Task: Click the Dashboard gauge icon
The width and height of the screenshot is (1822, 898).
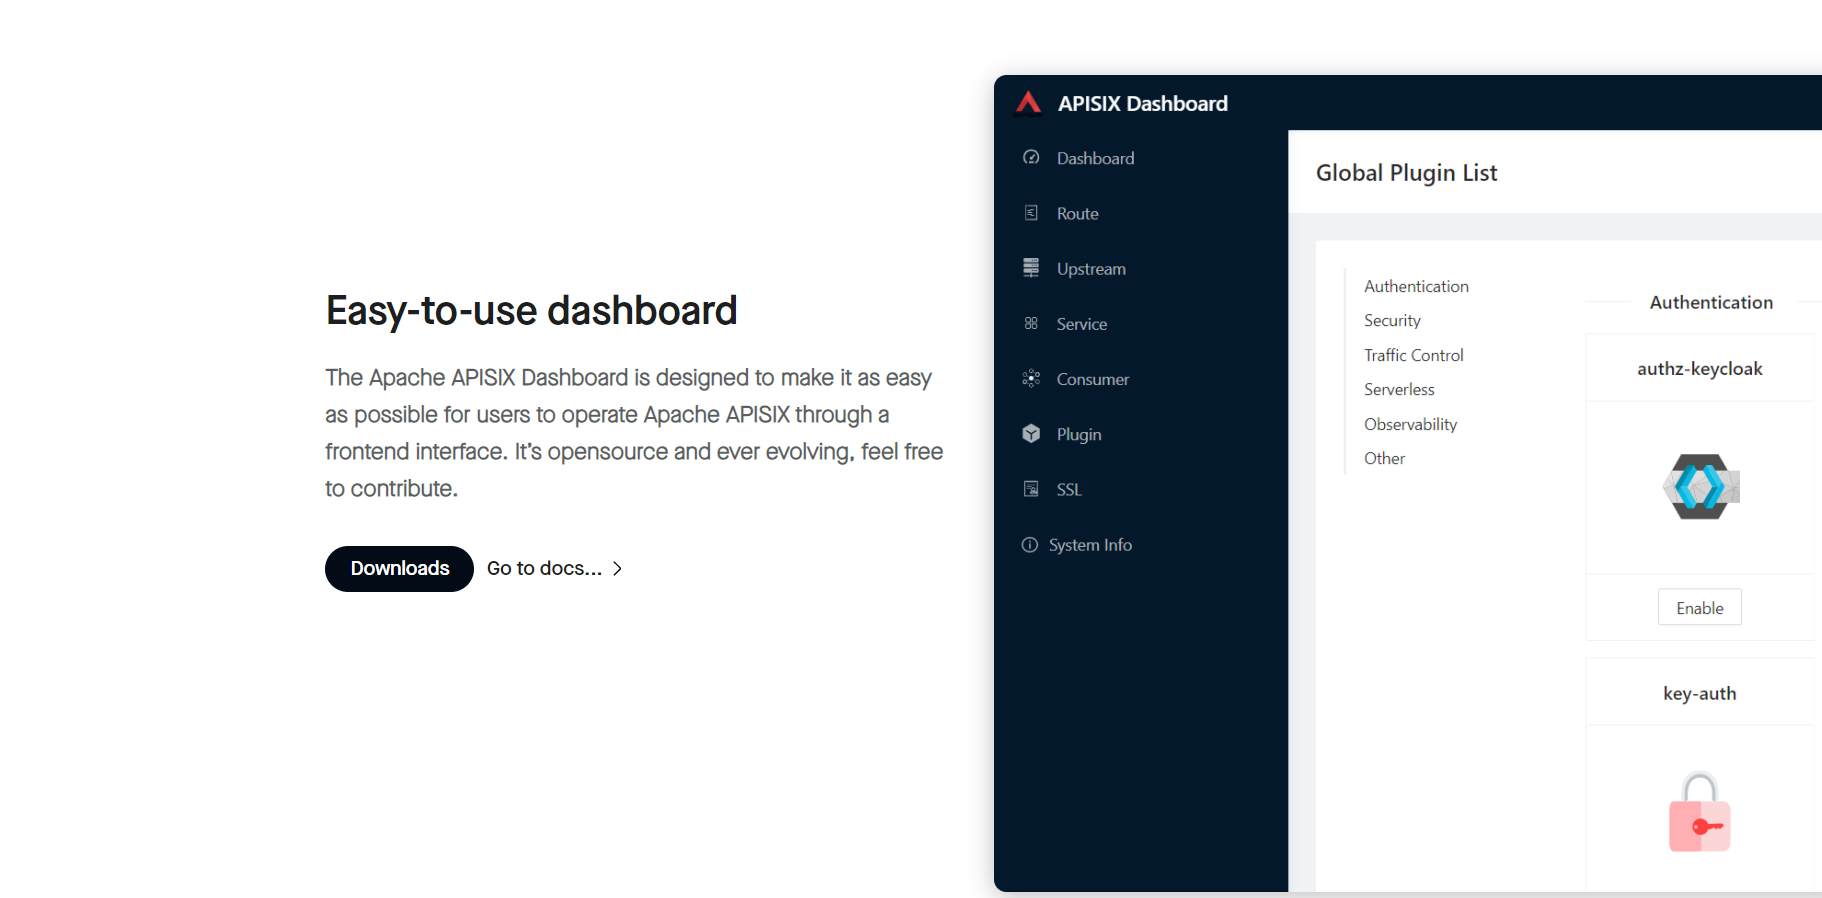Action: tap(1031, 158)
